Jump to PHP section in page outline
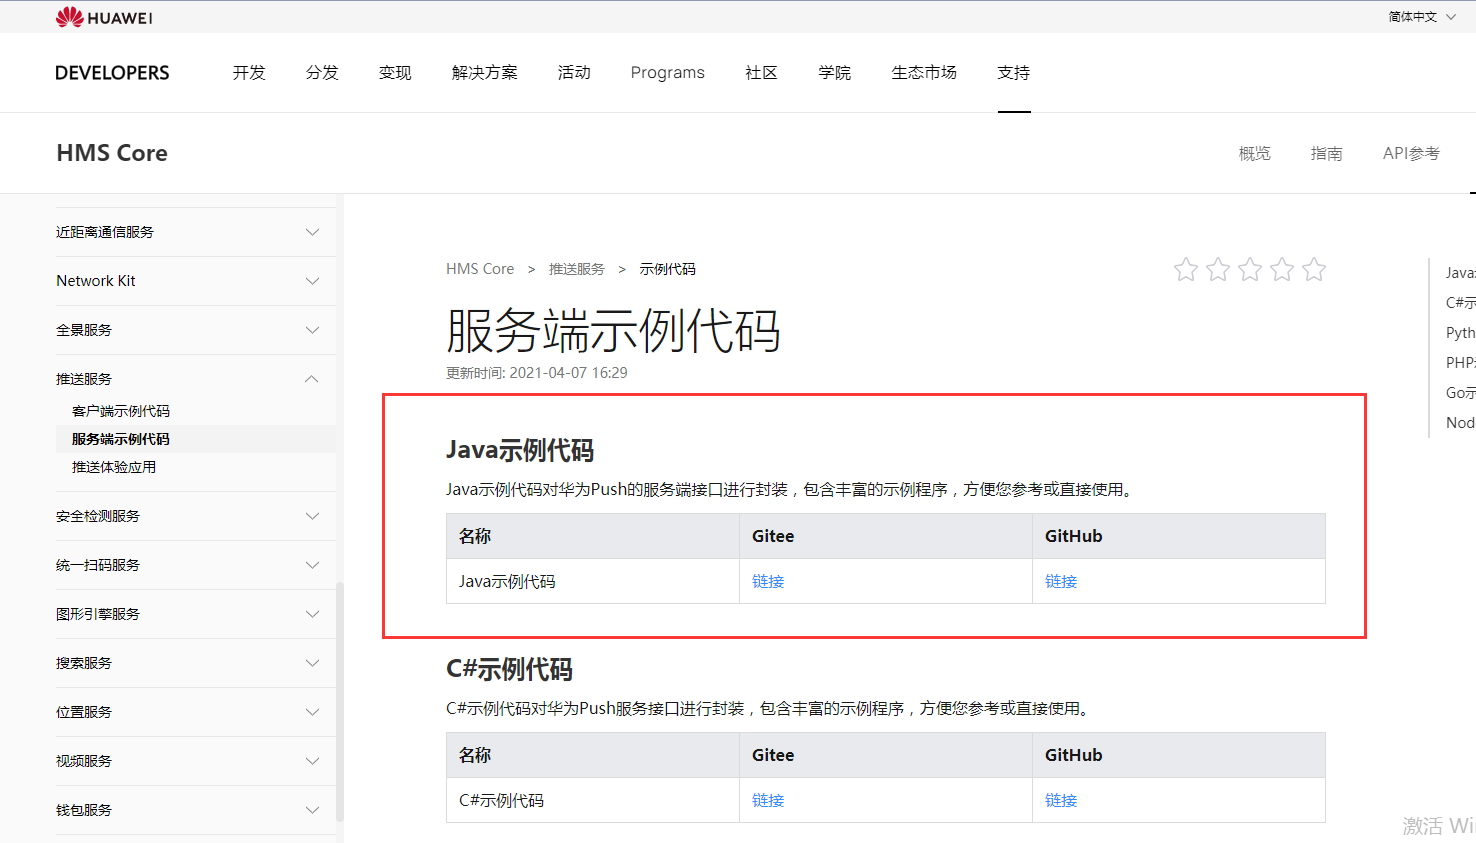The width and height of the screenshot is (1476, 843). [1460, 362]
